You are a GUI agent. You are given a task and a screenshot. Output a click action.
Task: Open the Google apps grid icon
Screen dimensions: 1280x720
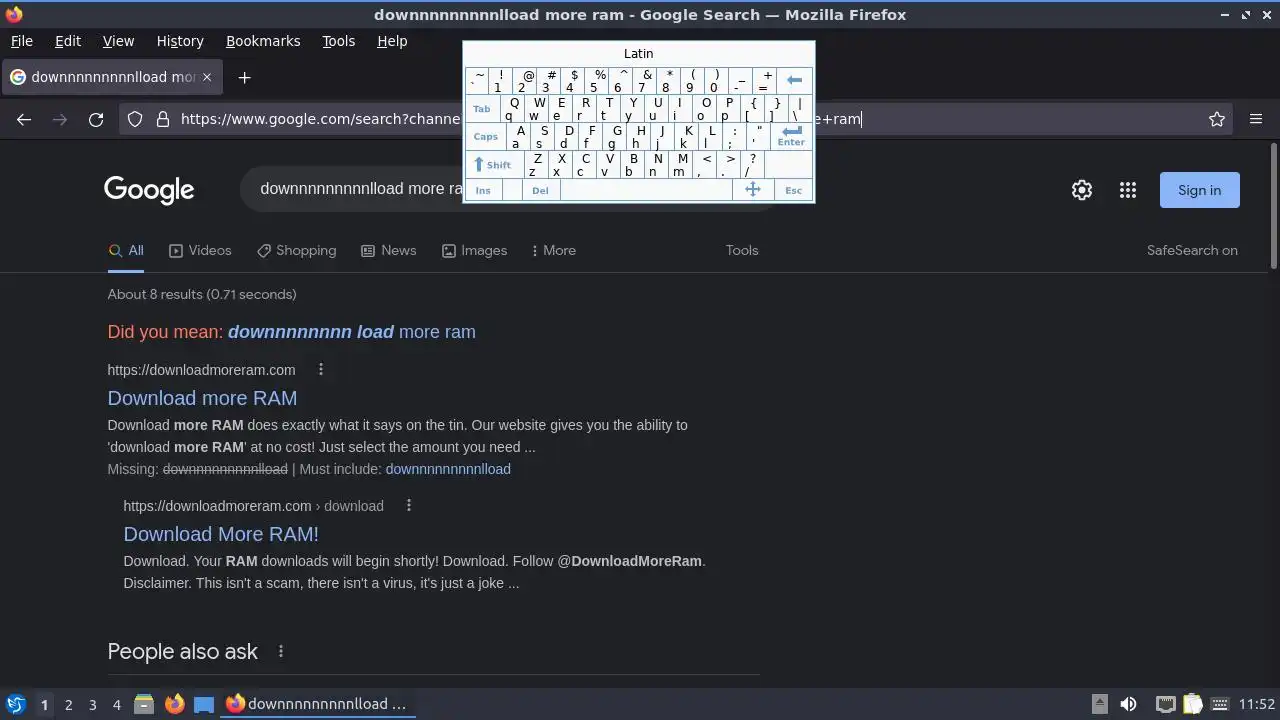[1128, 190]
